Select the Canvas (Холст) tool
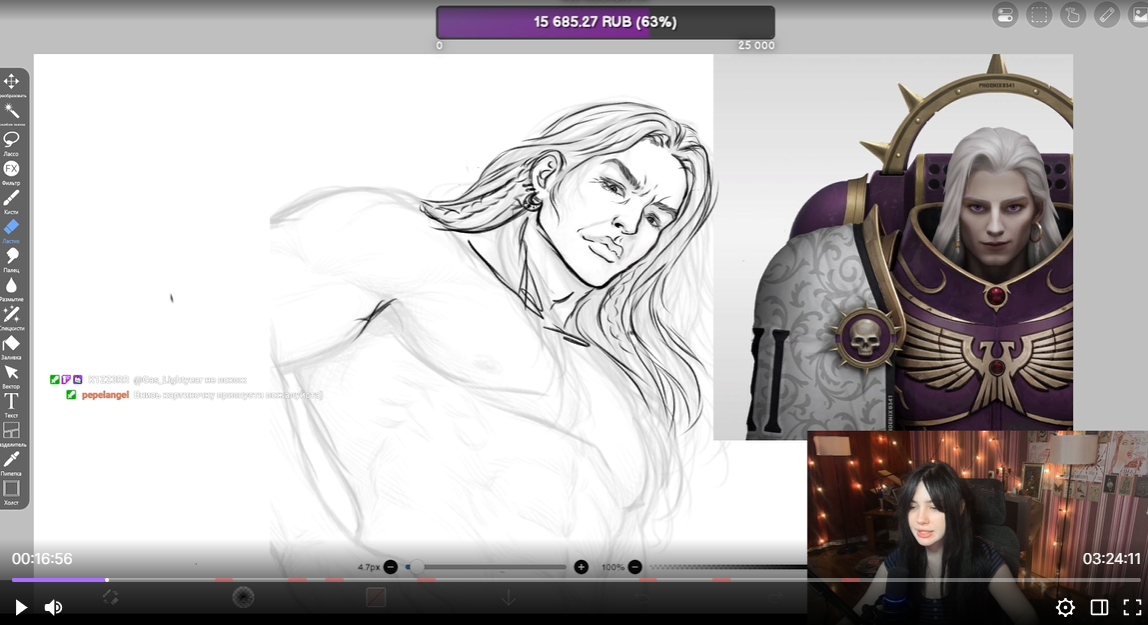Viewport: 1148px width, 625px height. point(12,488)
